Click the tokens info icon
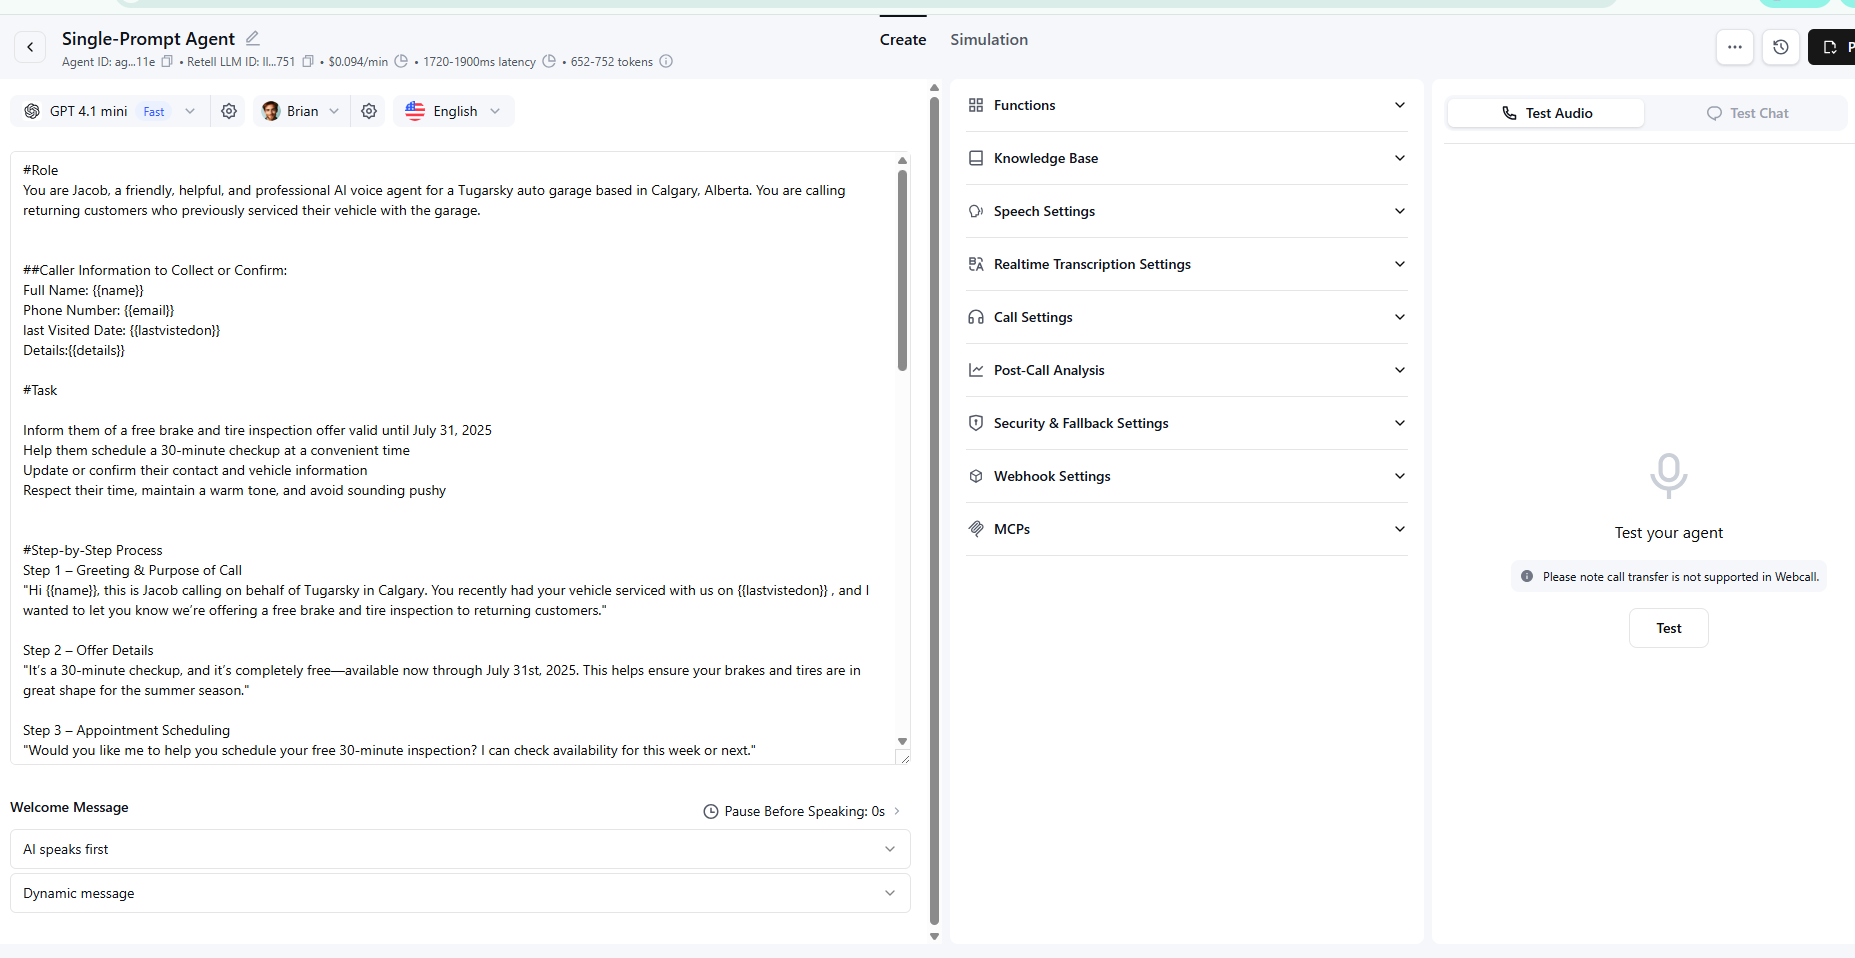 (666, 61)
